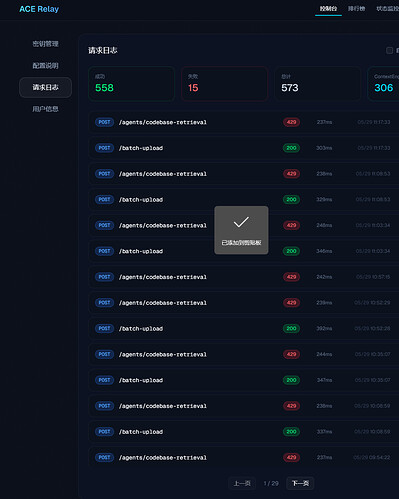Image resolution: width=399 pixels, height=499 pixels.
Task: Click the 329ms value
Action: click(324, 200)
